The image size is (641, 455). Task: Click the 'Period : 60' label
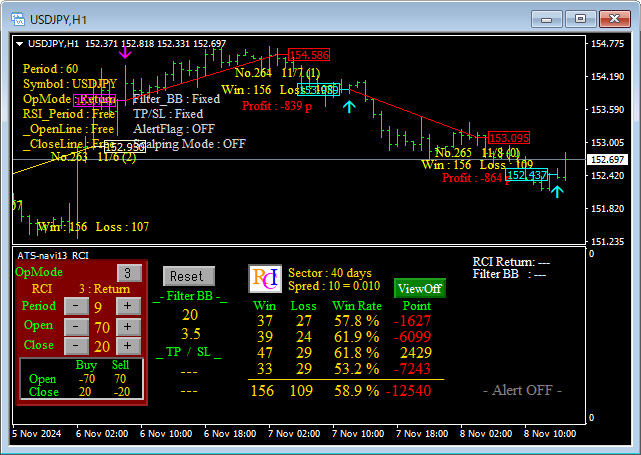tap(50, 69)
